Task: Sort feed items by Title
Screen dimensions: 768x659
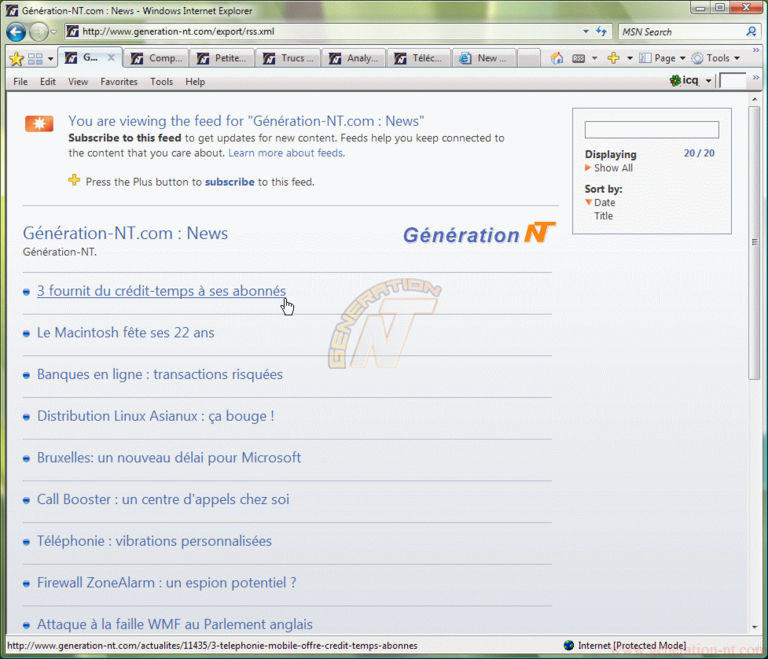Action: (603, 216)
